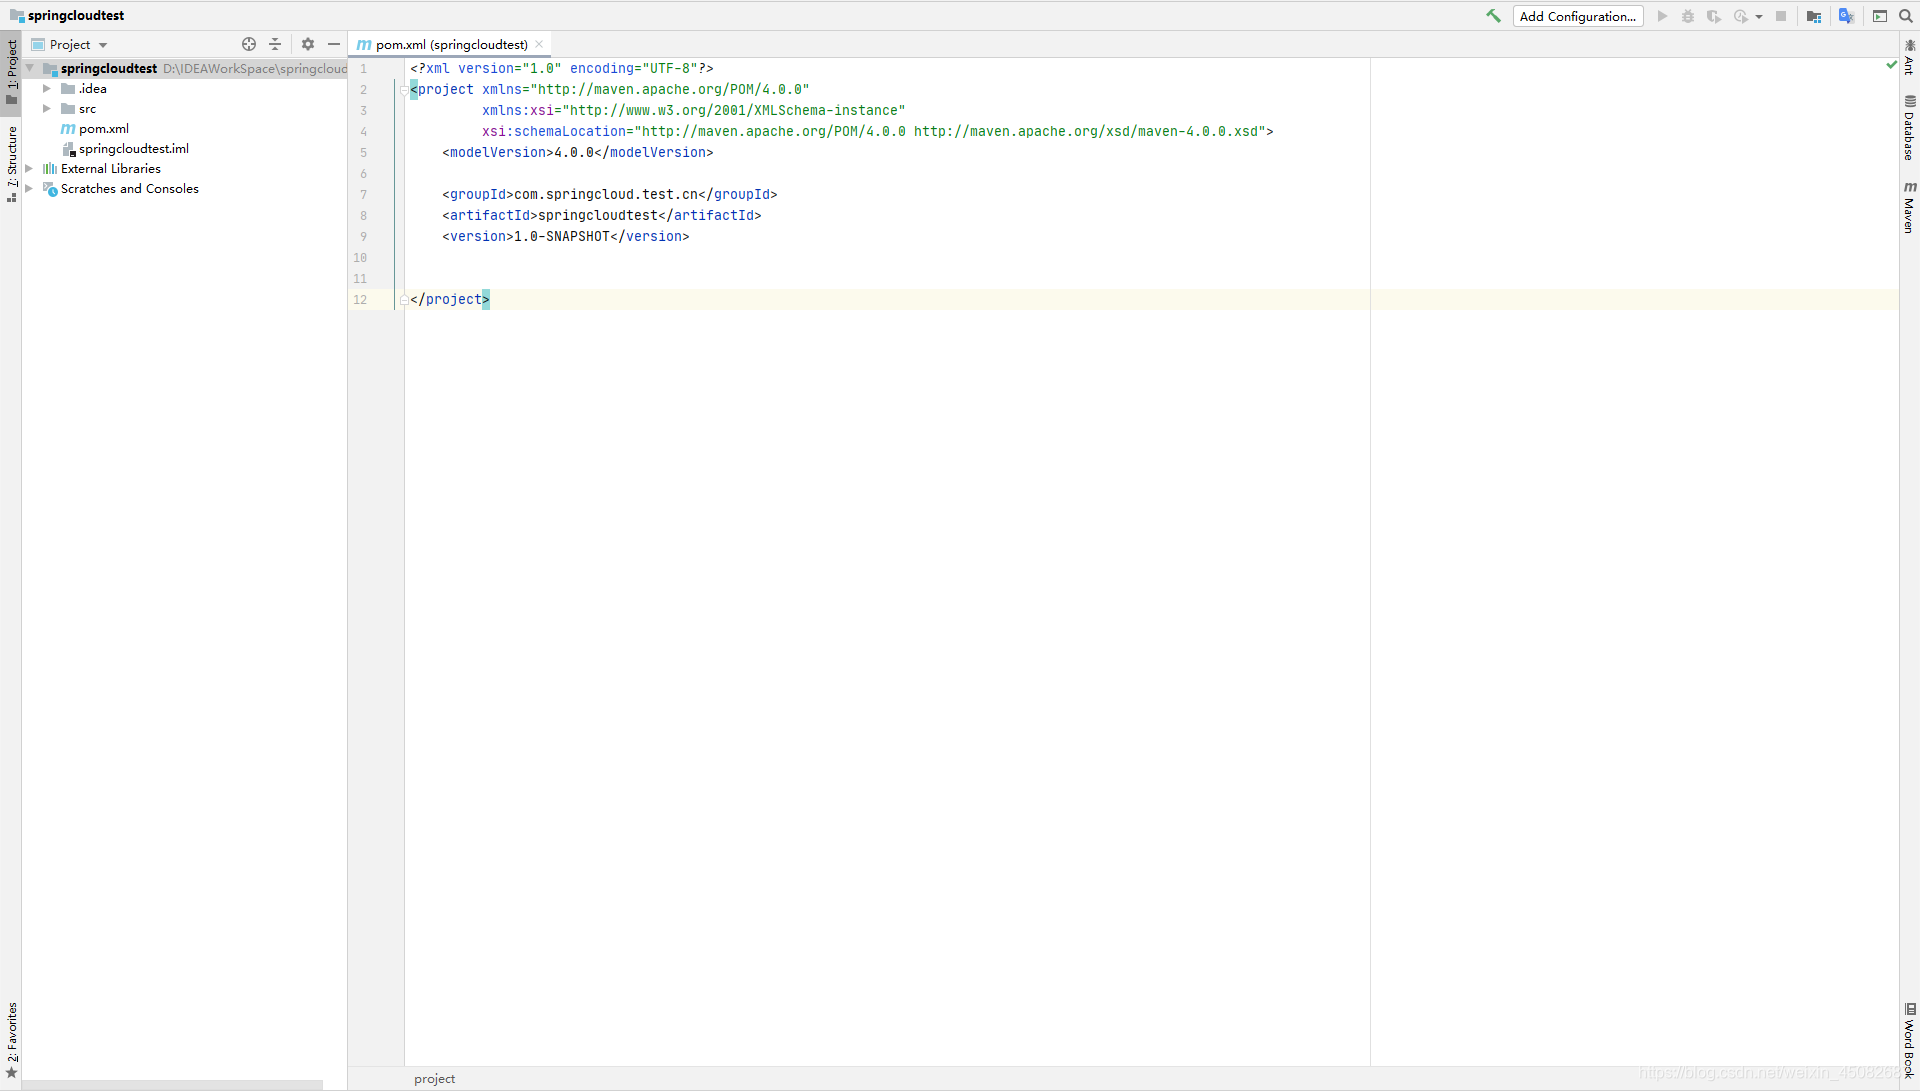Viewport: 1920px width, 1091px height.
Task: Click the Profiler run icon
Action: tap(1741, 16)
